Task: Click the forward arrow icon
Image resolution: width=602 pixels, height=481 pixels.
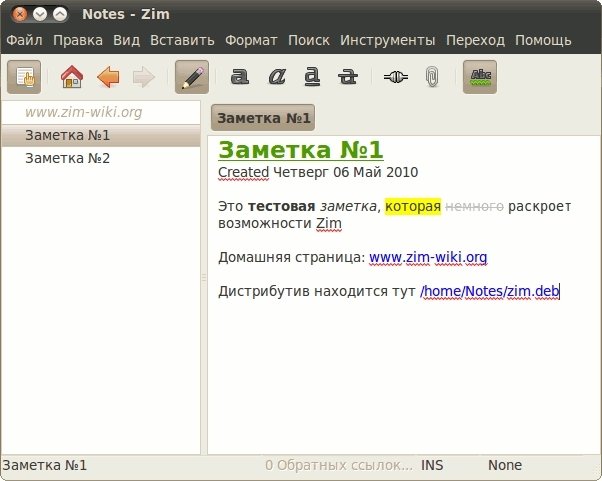Action: coord(143,76)
